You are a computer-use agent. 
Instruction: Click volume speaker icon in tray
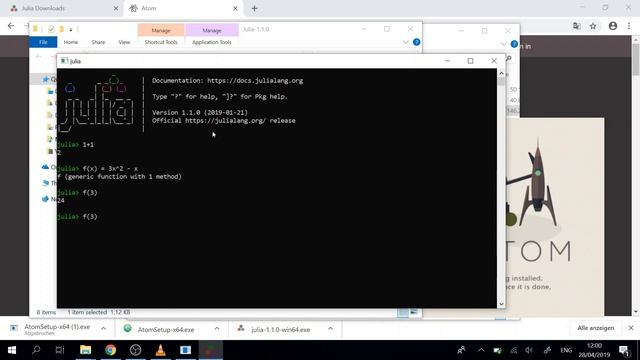[529, 350]
